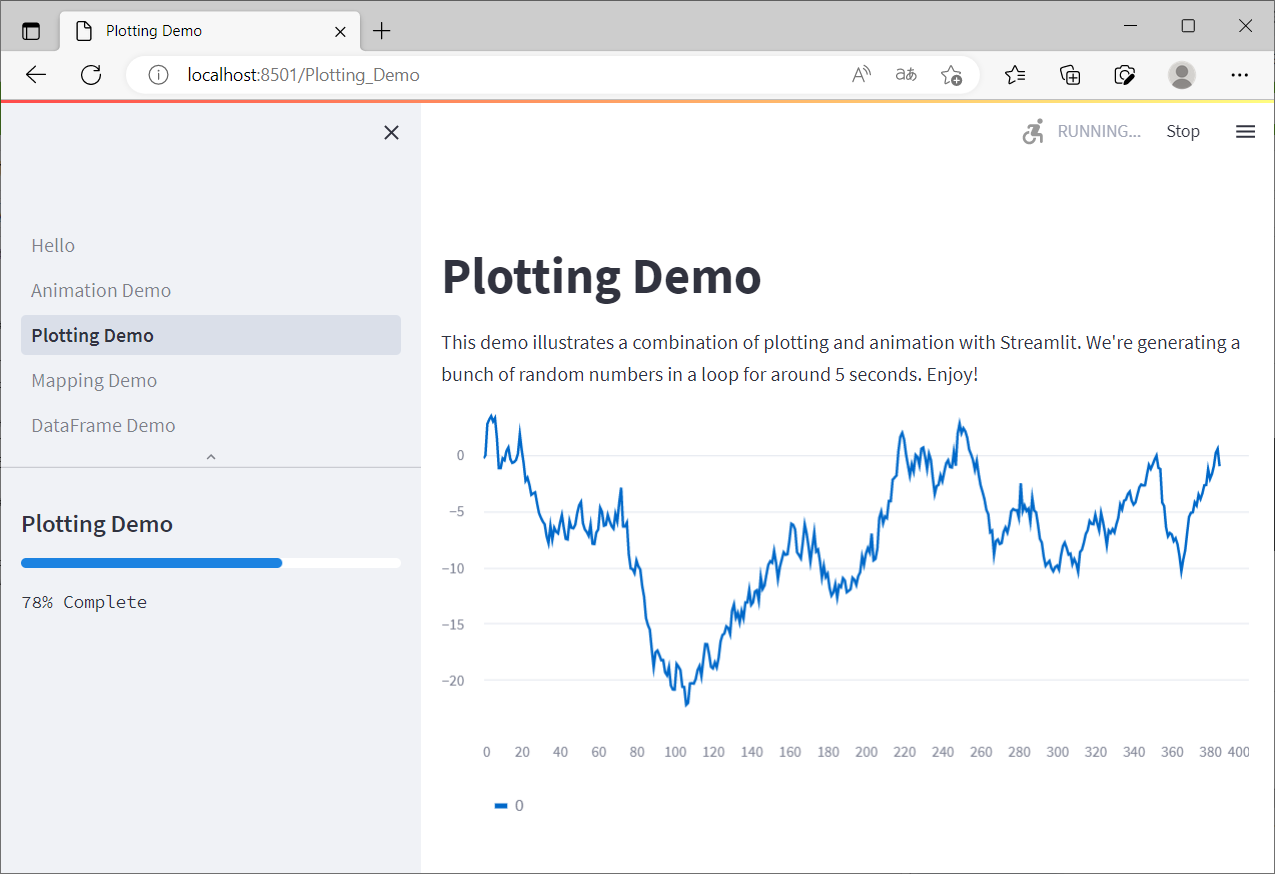Click the Collections icon
Screen dimensions: 1275x874
[1070, 74]
